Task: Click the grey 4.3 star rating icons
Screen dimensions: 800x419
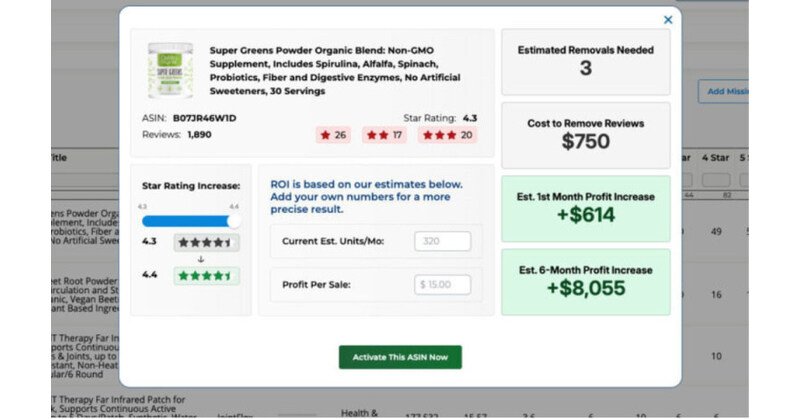Action: point(206,243)
